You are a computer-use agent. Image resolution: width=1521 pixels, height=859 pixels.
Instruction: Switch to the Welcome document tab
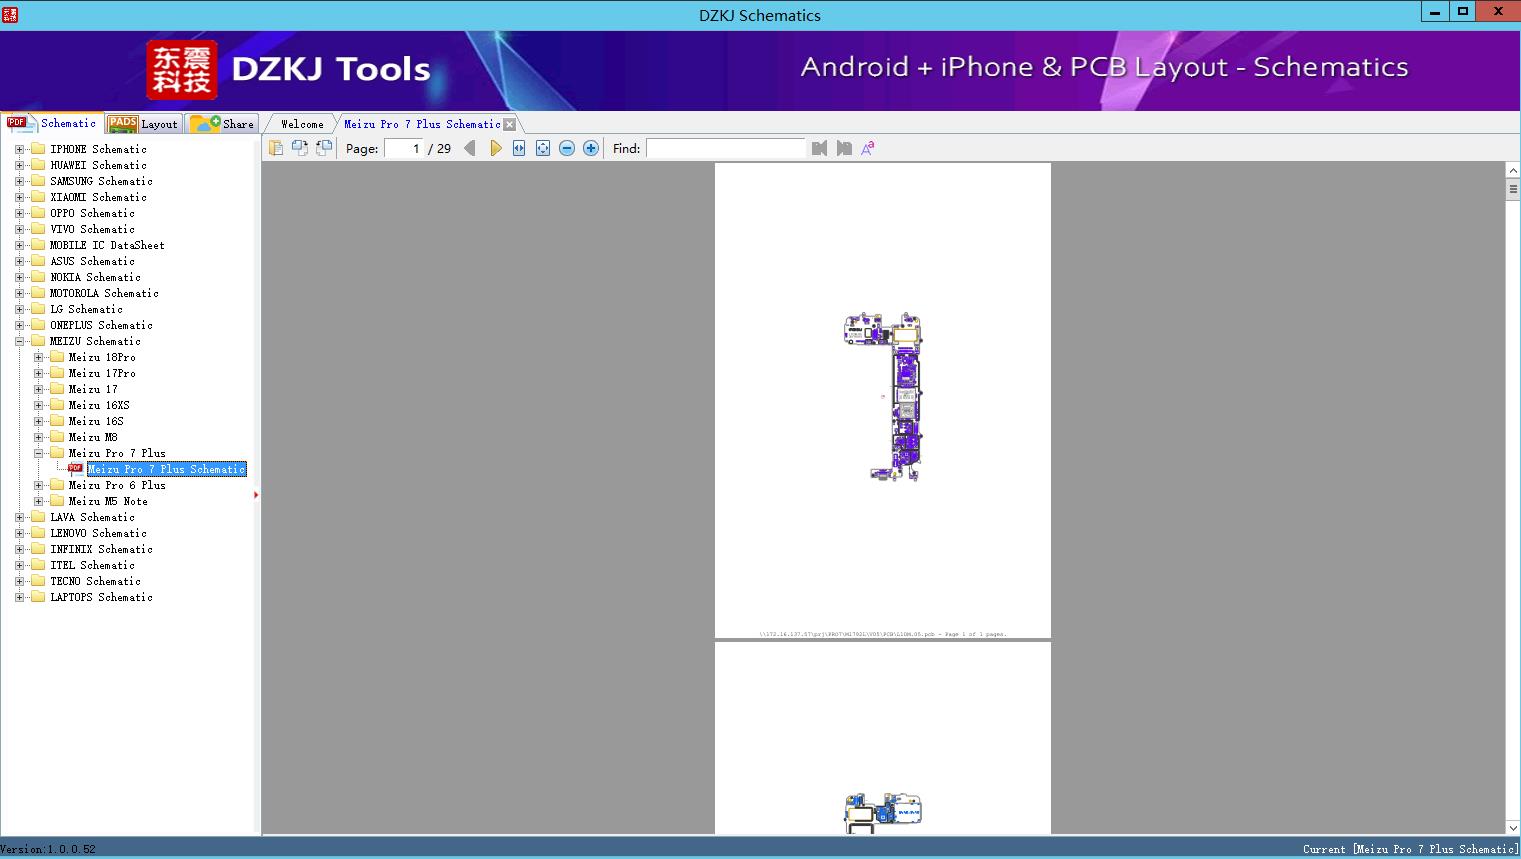click(x=302, y=124)
